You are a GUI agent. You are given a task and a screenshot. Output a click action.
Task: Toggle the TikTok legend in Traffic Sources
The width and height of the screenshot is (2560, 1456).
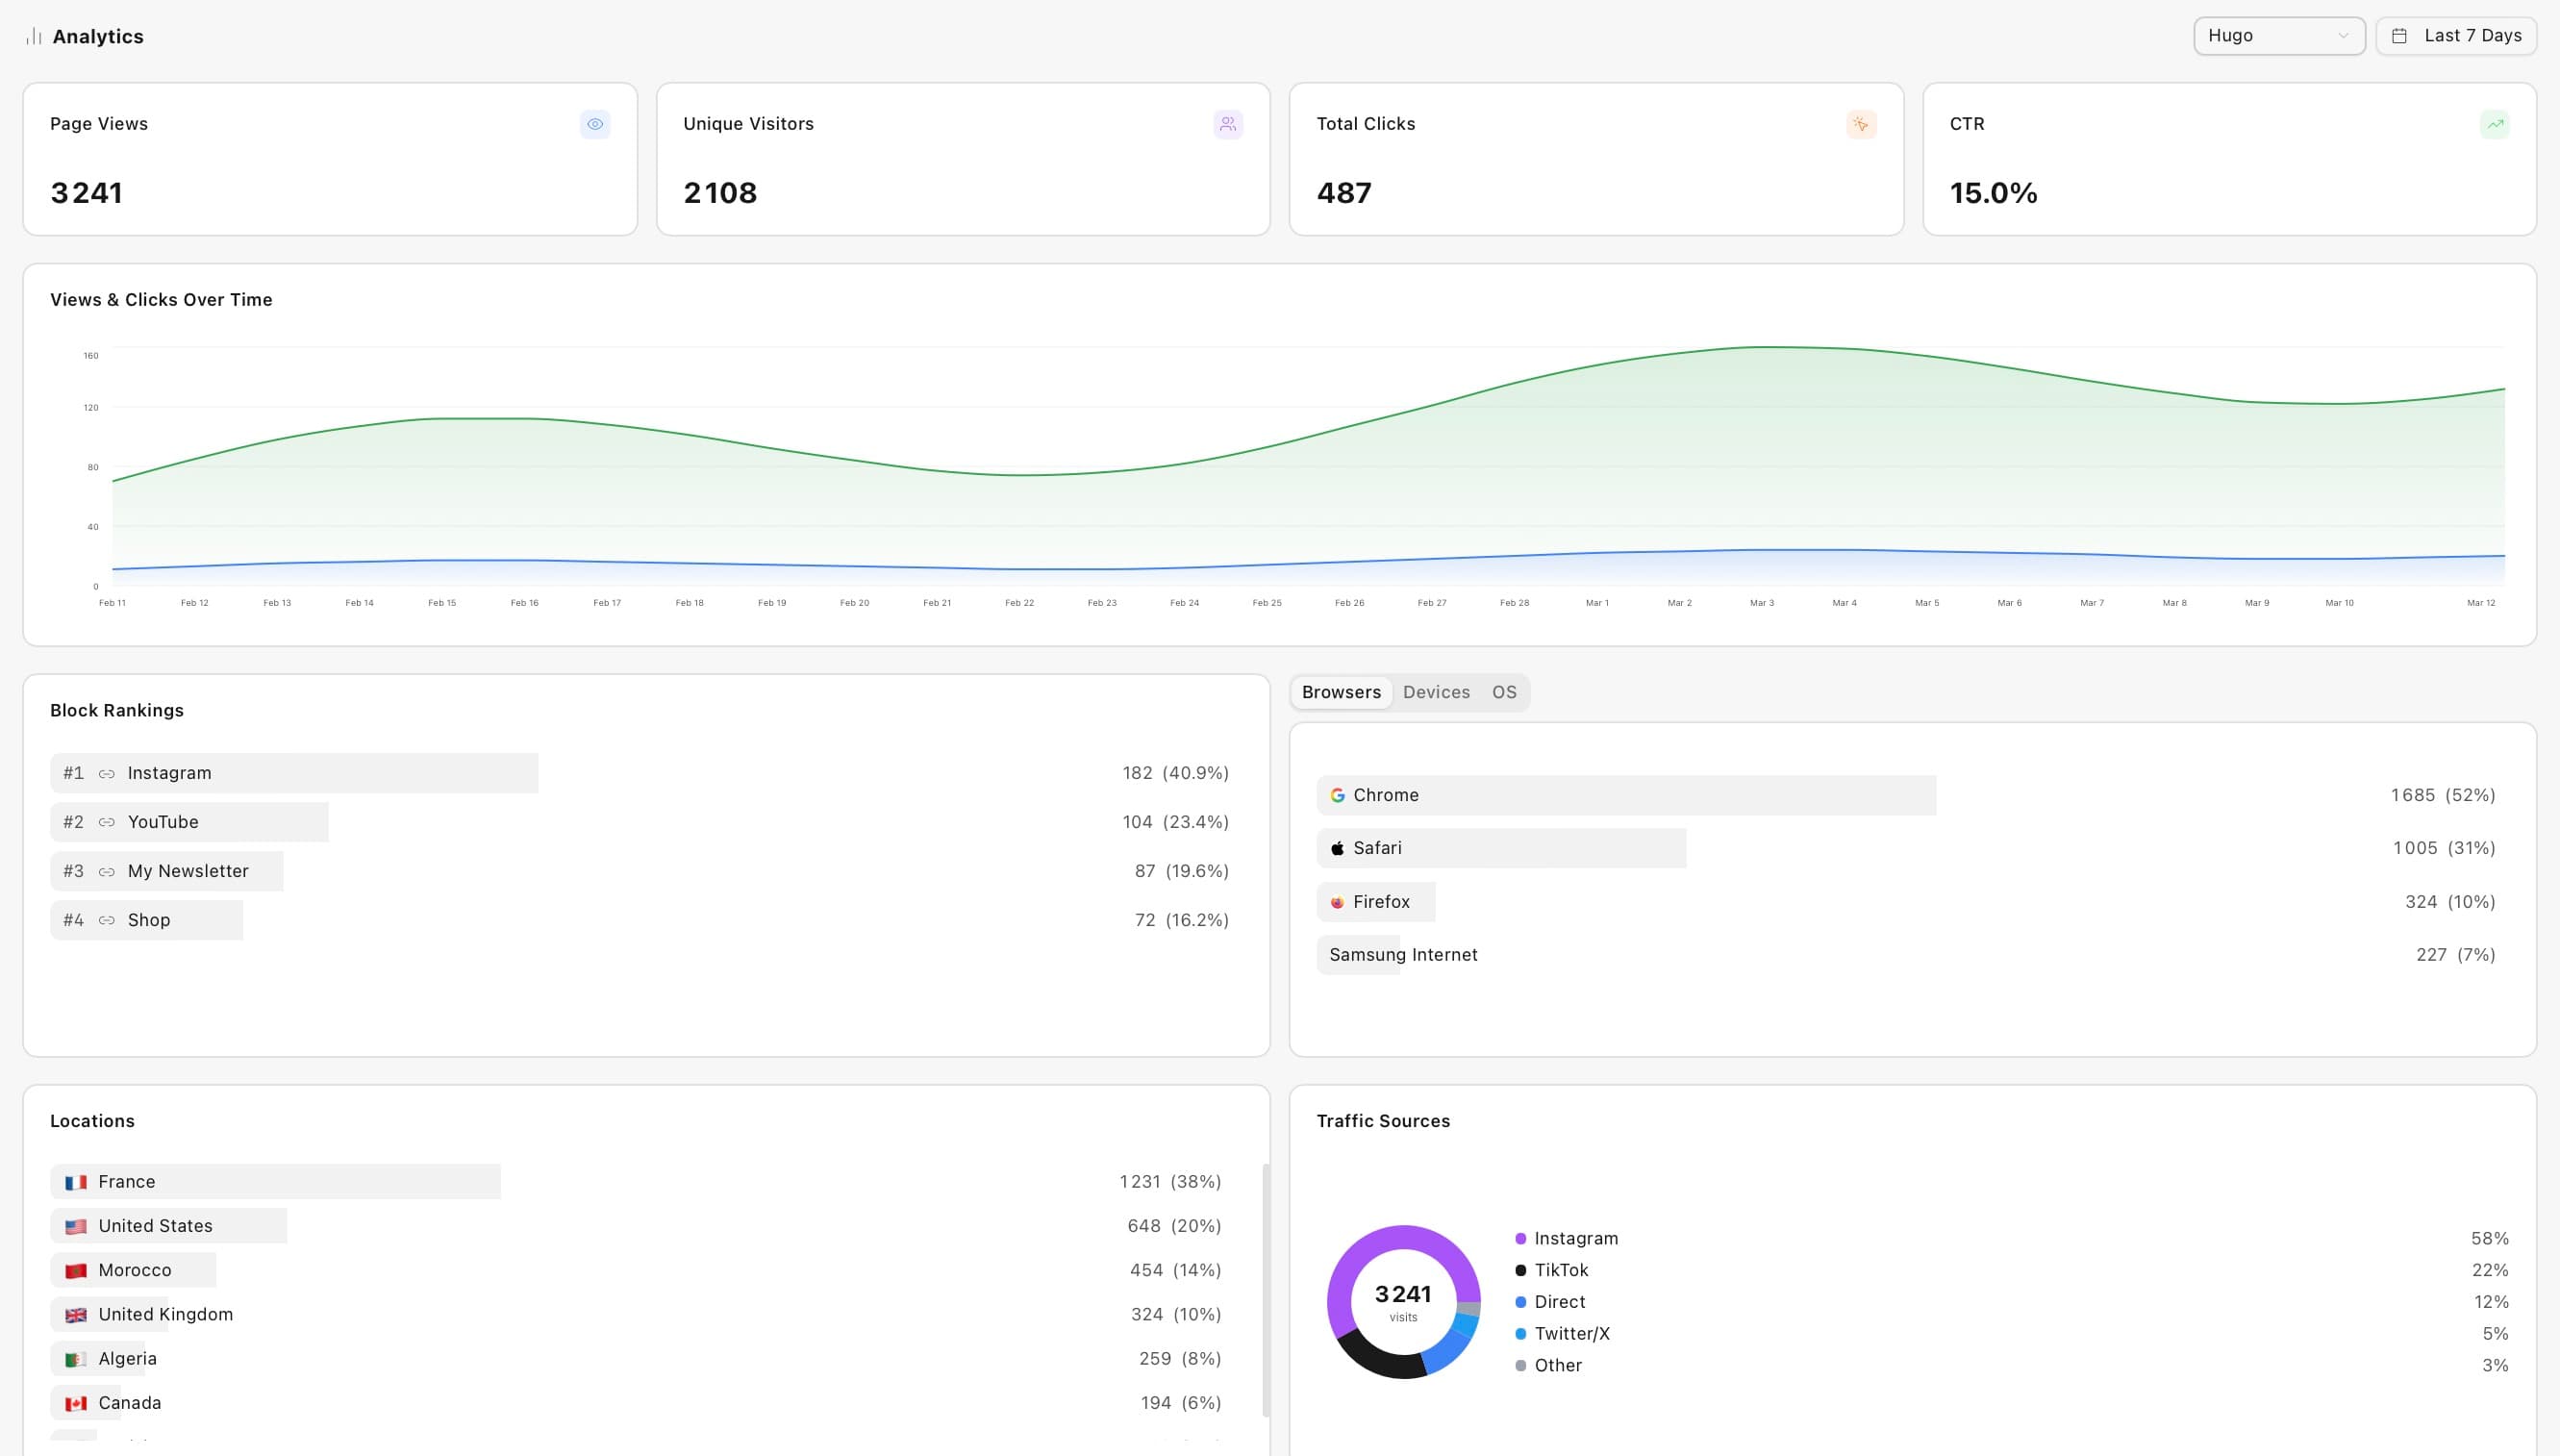[x=1560, y=1269]
